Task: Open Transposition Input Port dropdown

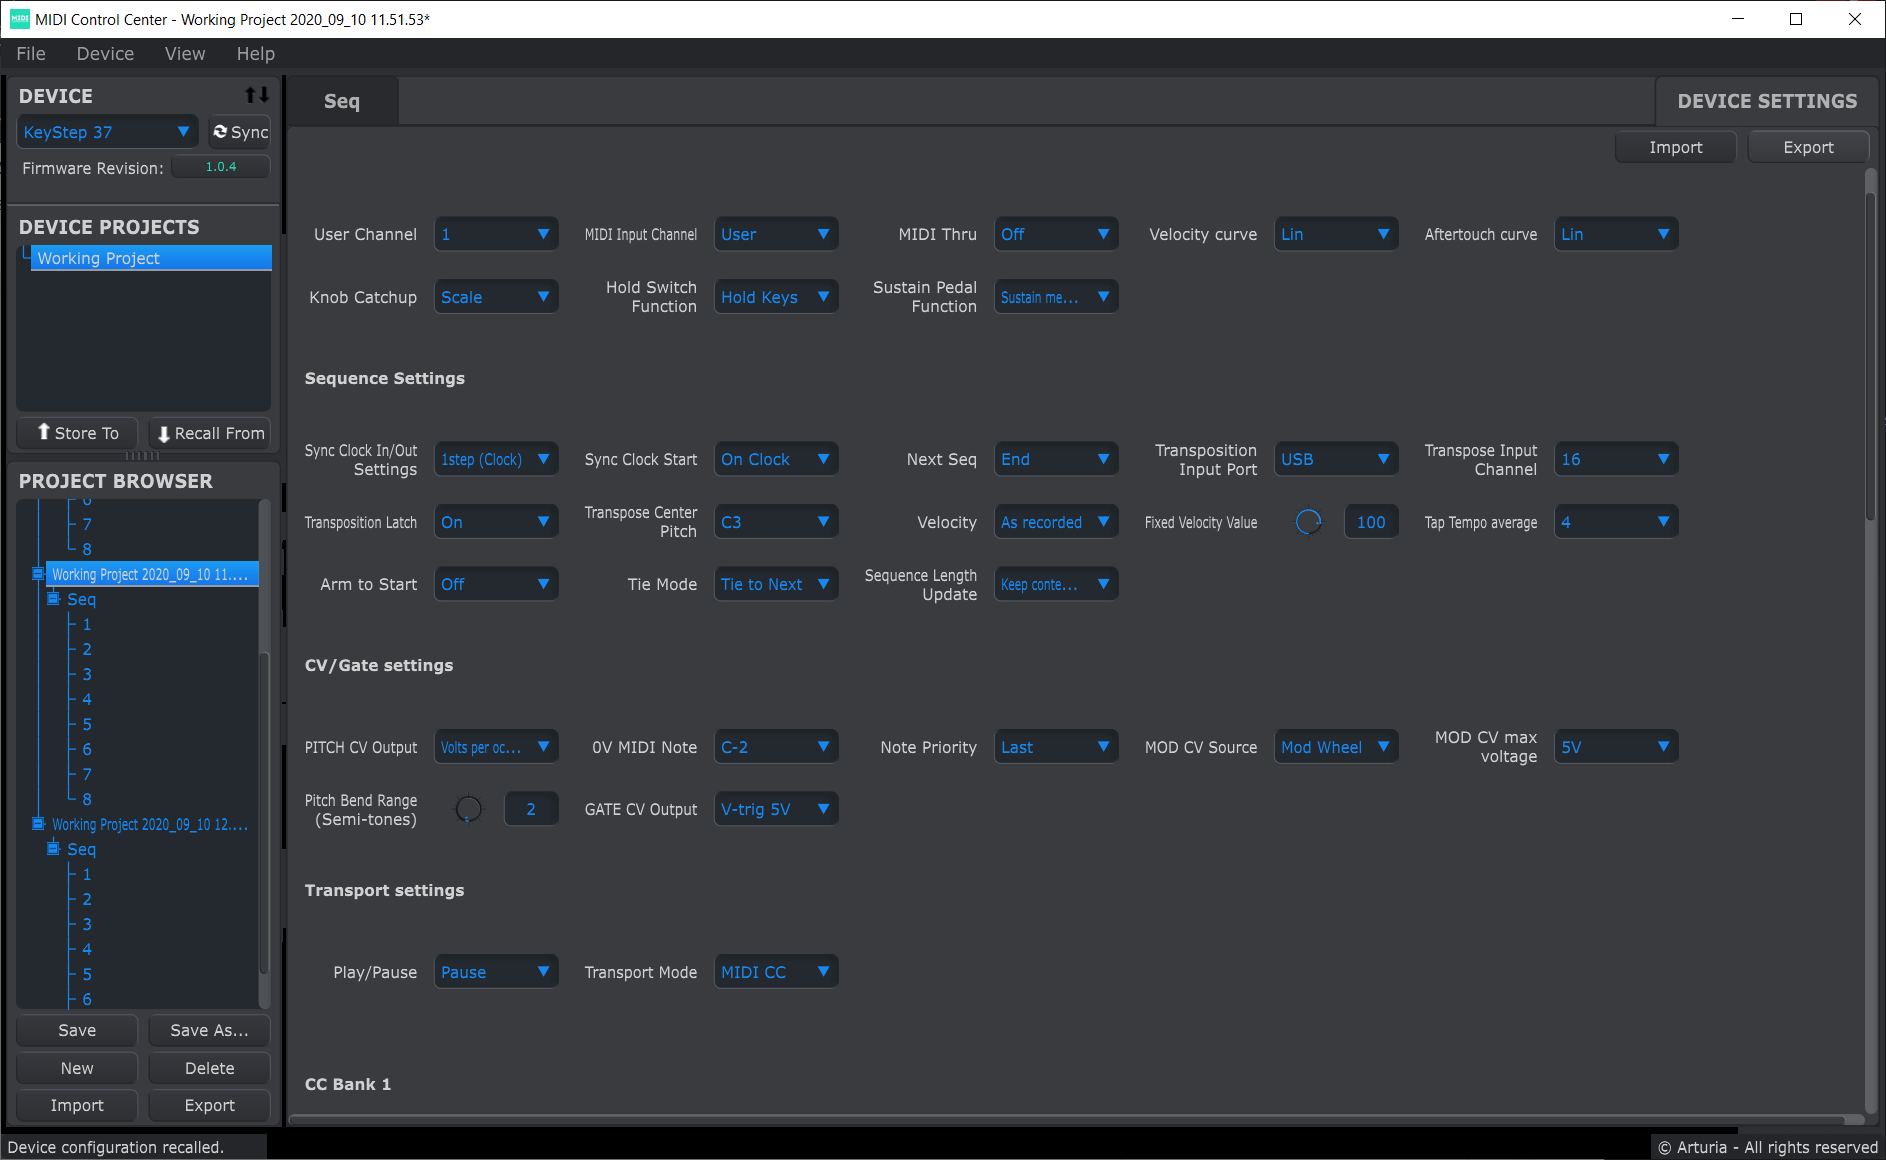Action: (1336, 459)
